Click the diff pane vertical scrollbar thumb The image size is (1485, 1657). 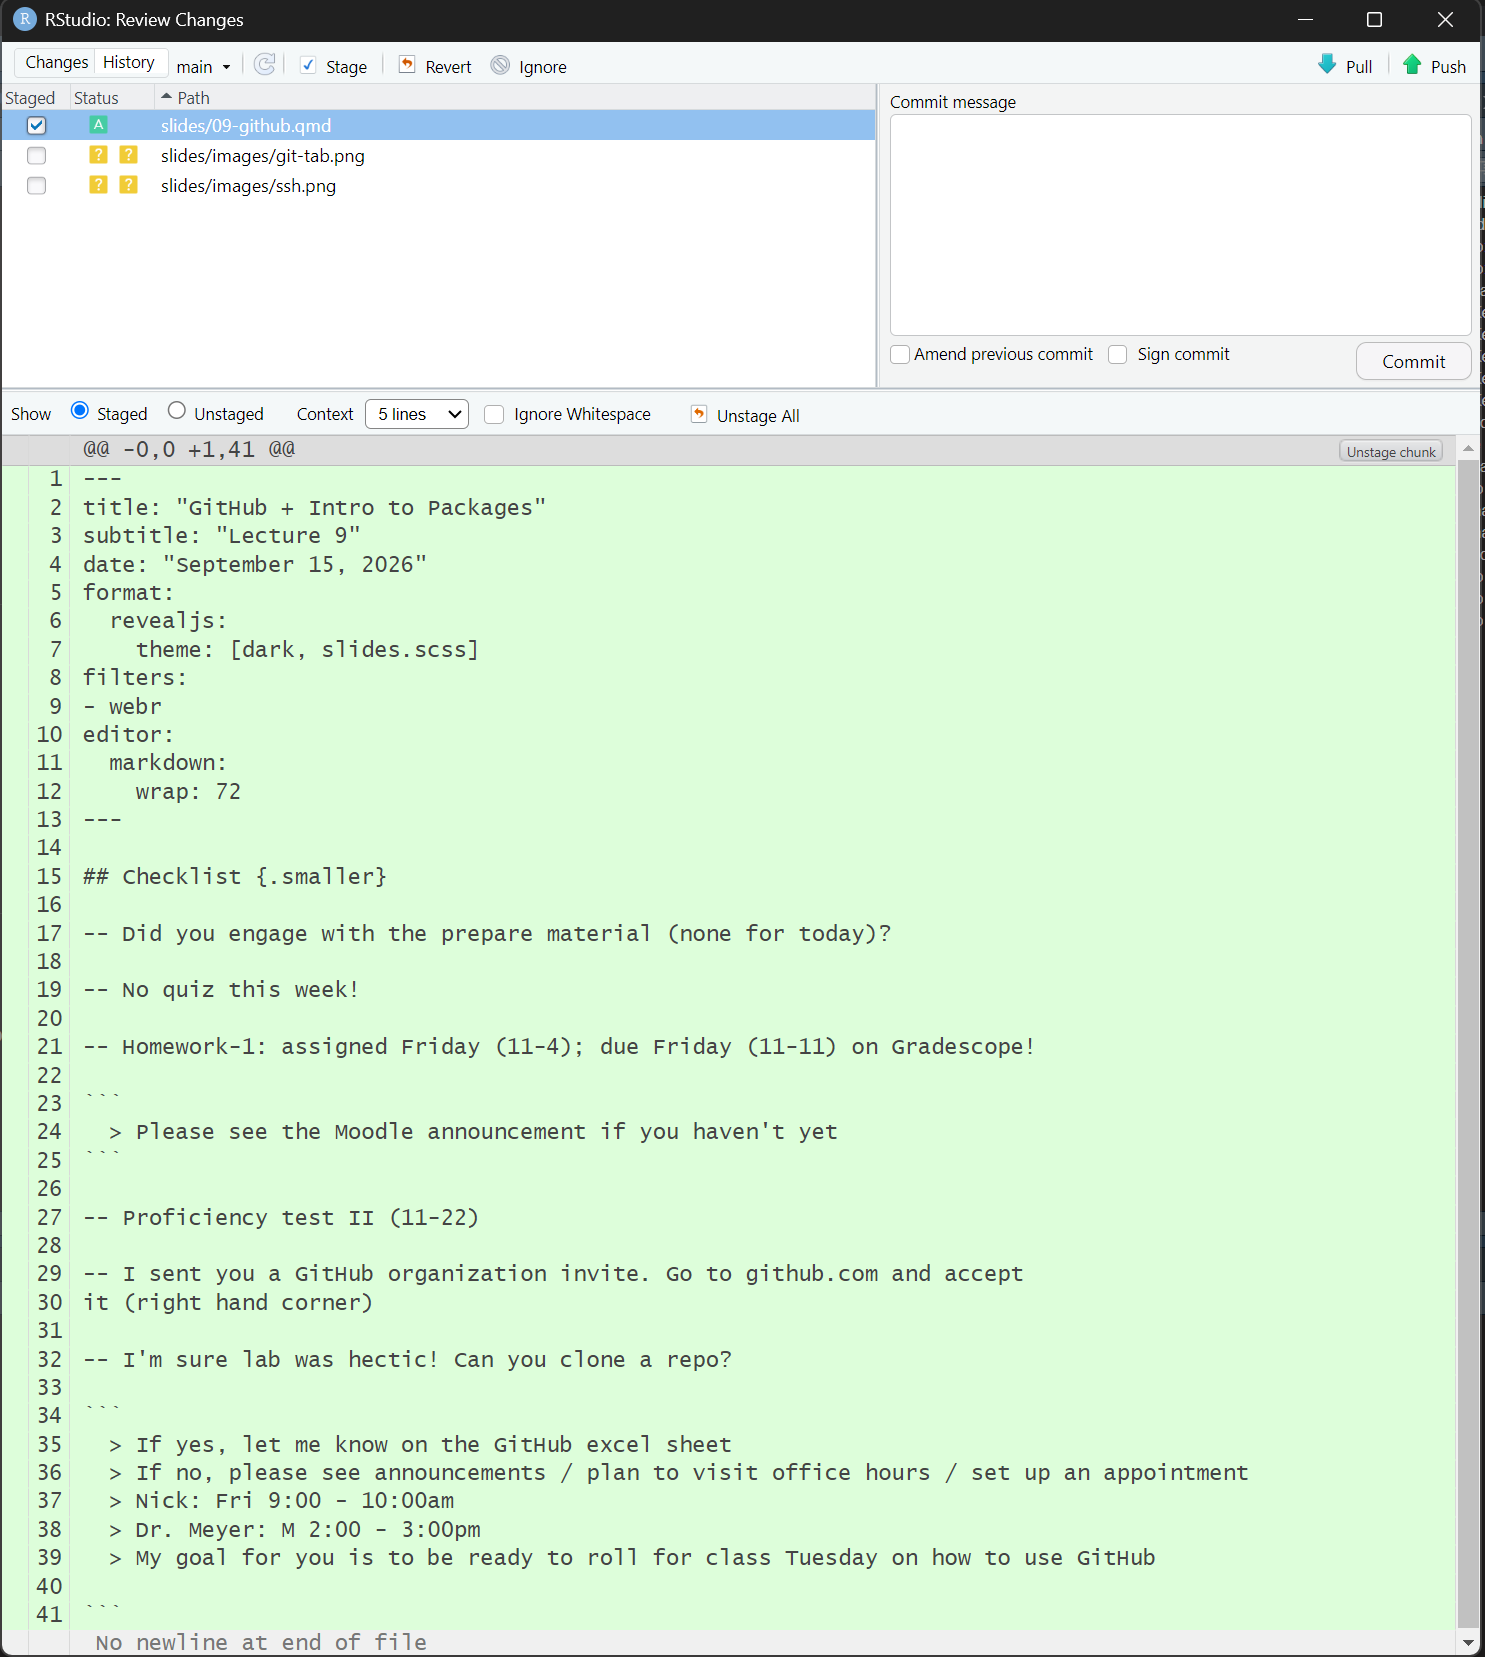[x=1467, y=1043]
